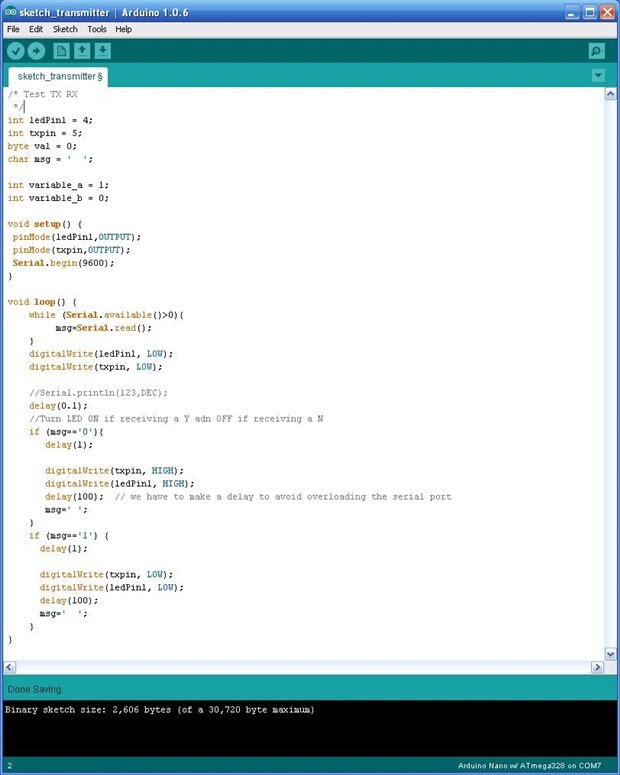Click the 'Turn LED ON' comment line
This screenshot has height=775, width=620.
(x=176, y=419)
